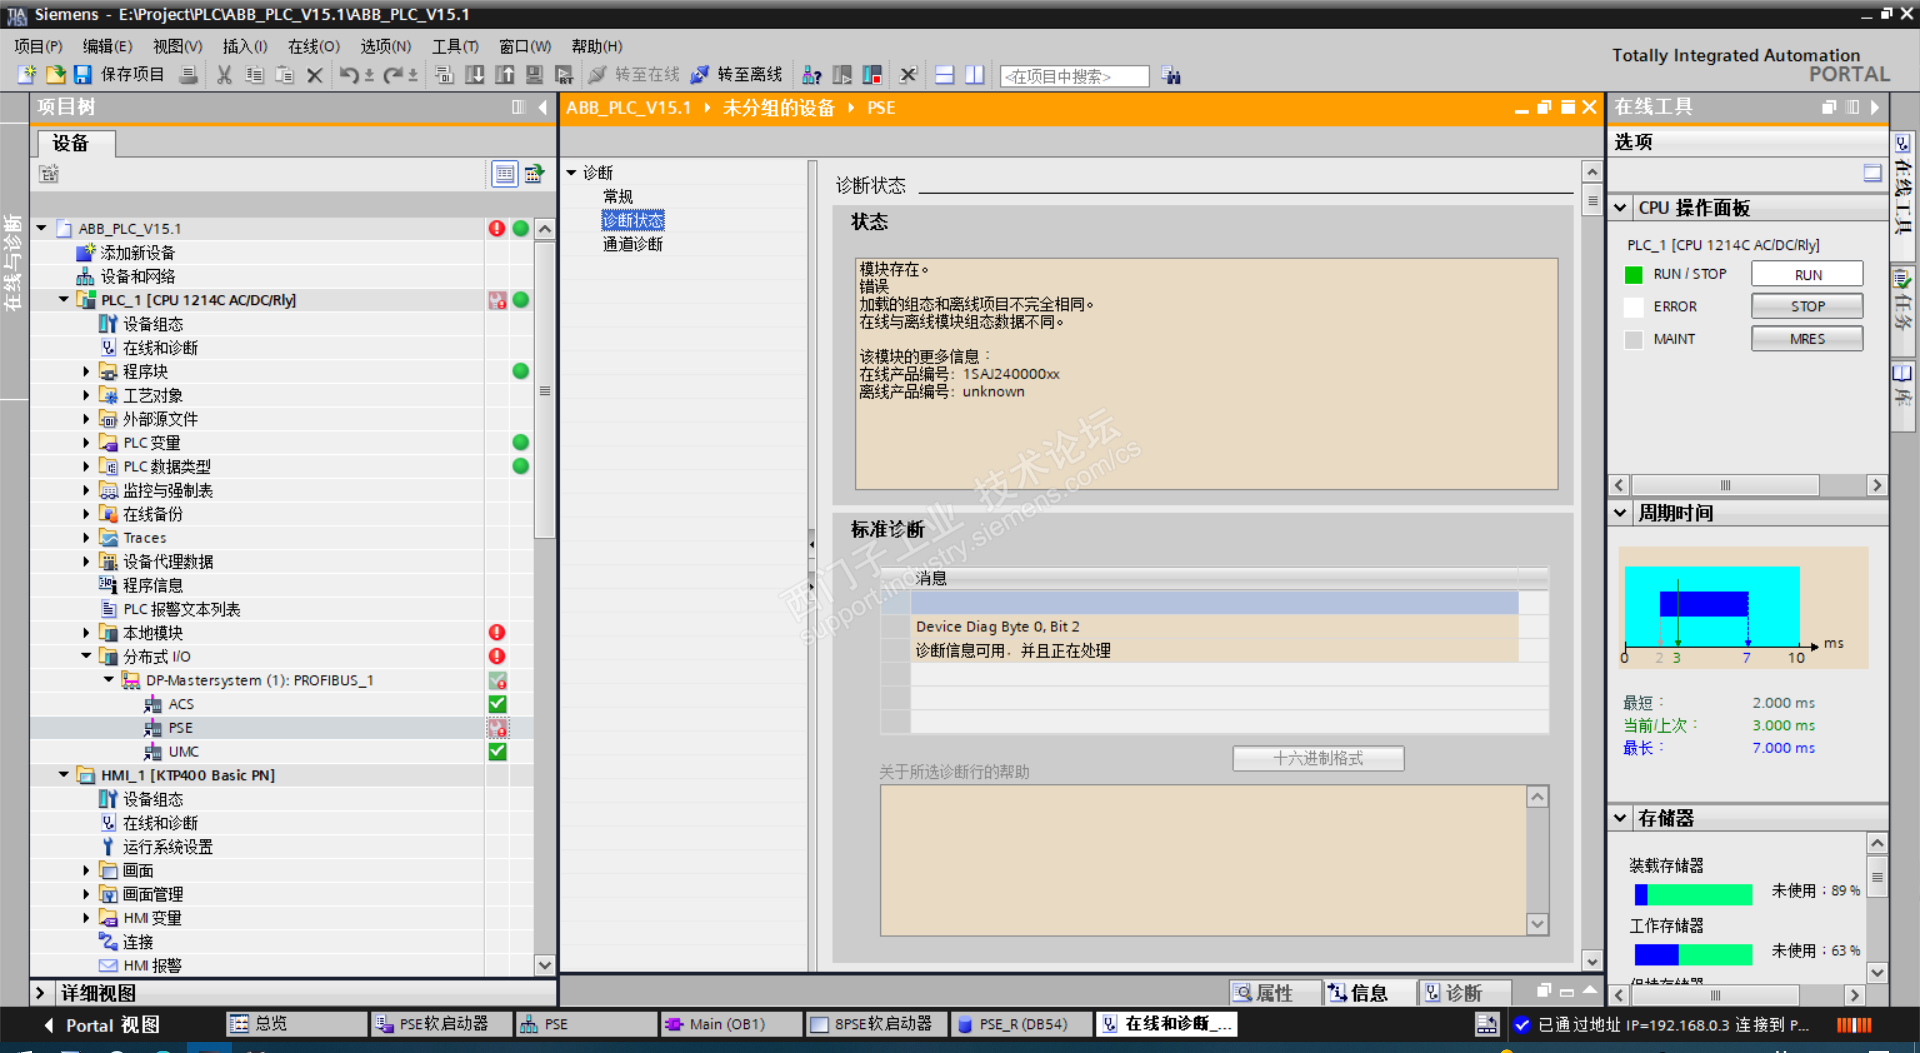Collapse the 周期时间 section
This screenshot has width=1920, height=1053.
(x=1621, y=513)
